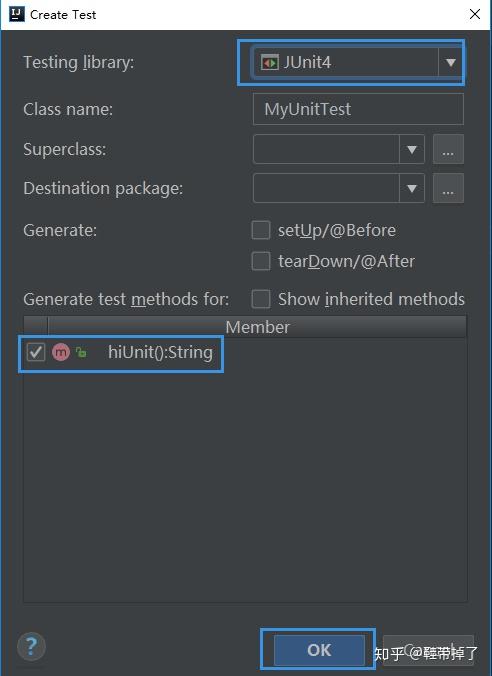Click the JUnit4 library icon
The width and height of the screenshot is (492, 676).
(x=269, y=63)
